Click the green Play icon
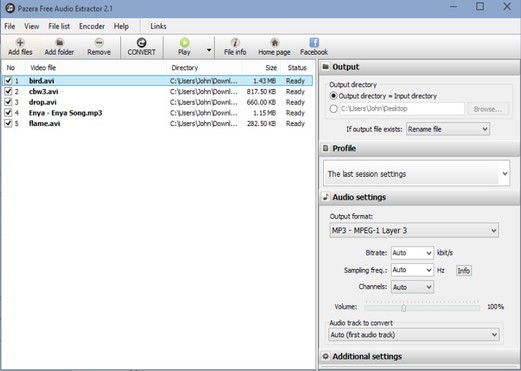Viewport: 521px width, 371px height. click(184, 42)
